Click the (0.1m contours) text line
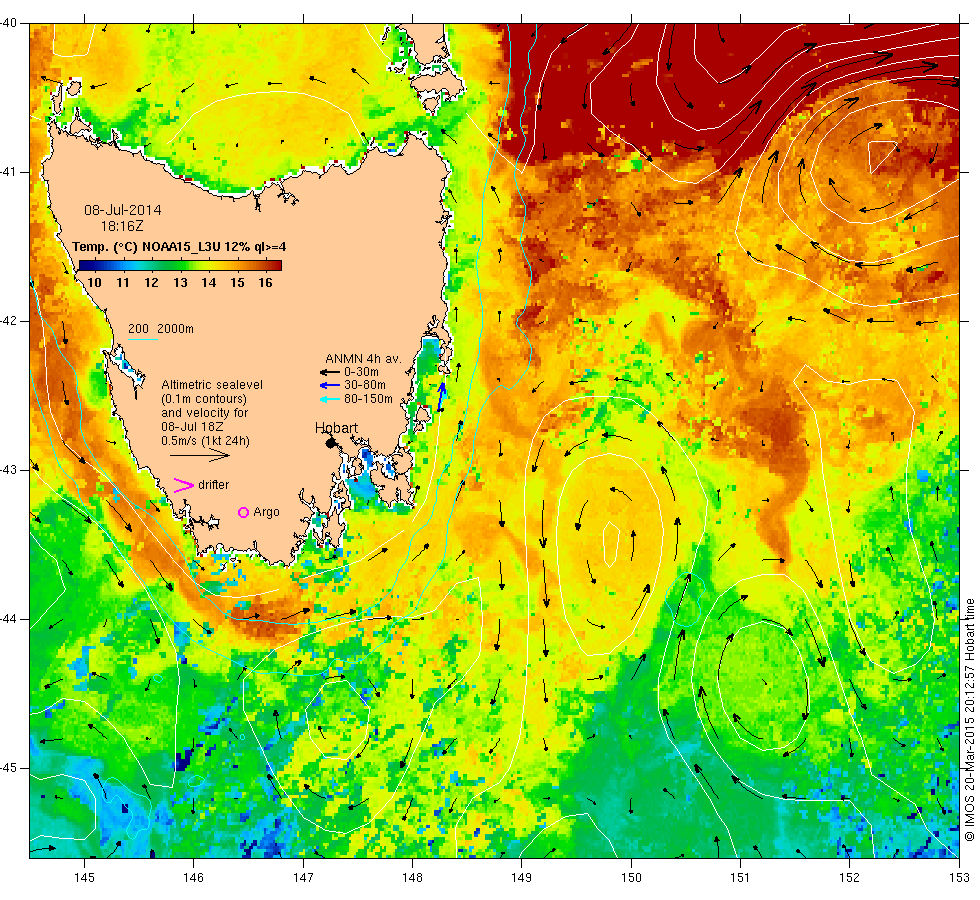 coord(204,399)
